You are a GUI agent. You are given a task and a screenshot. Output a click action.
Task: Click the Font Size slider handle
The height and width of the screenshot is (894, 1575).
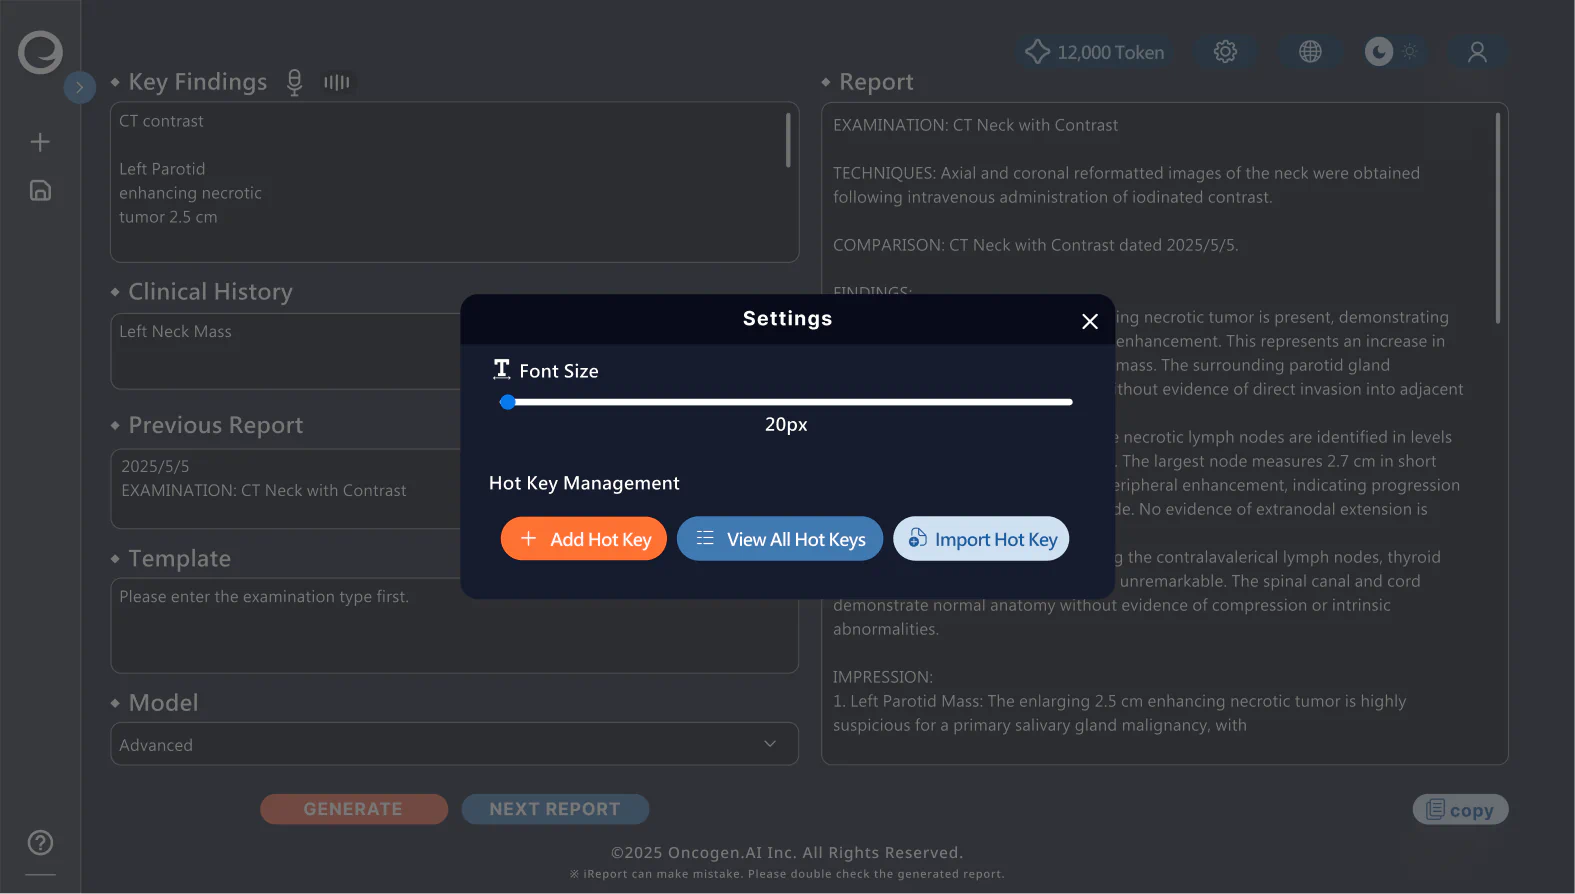click(508, 402)
